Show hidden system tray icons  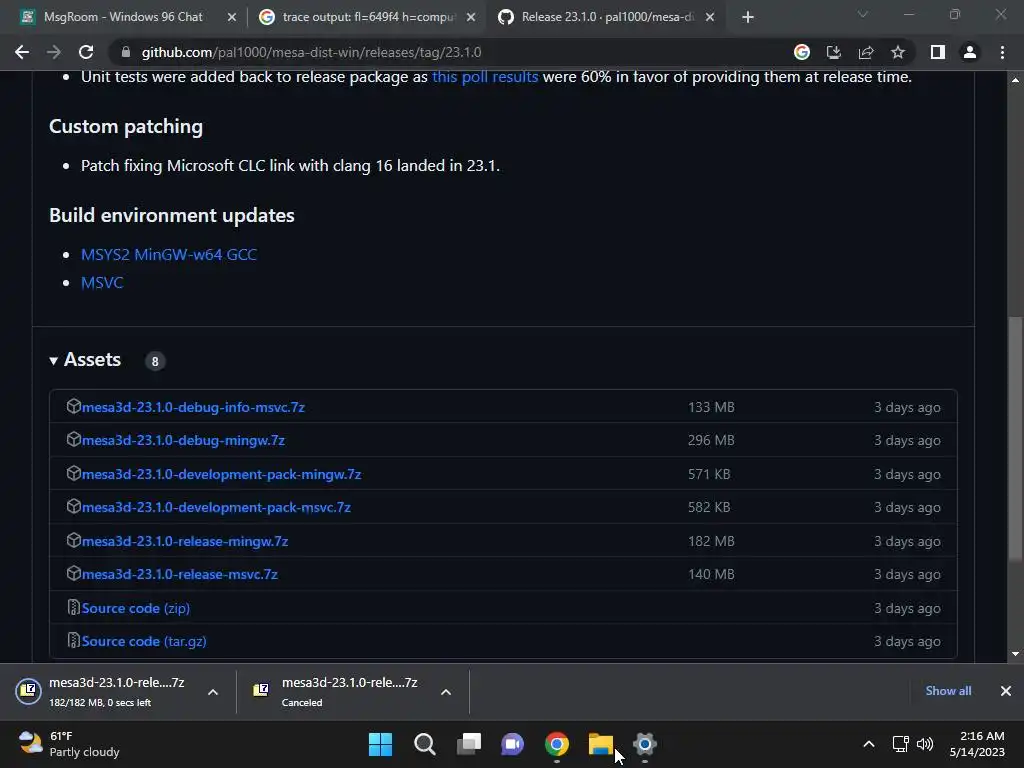[869, 744]
